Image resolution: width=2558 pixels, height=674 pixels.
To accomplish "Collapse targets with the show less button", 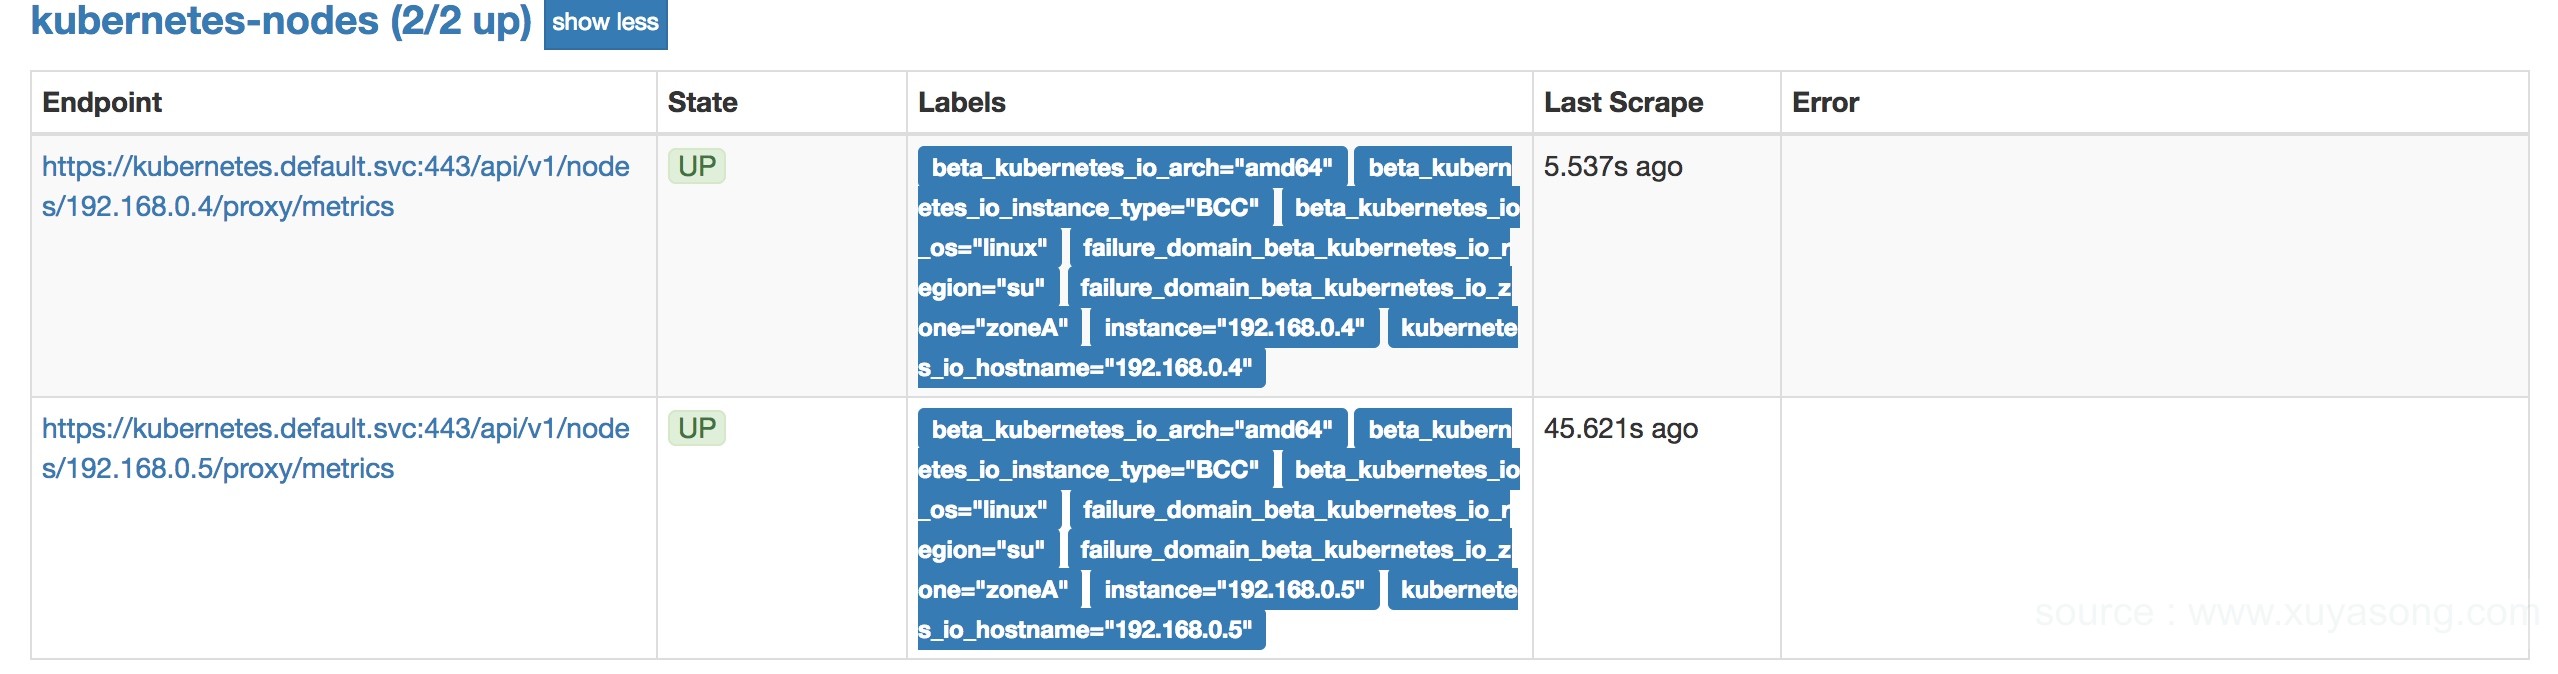I will pyautogui.click(x=605, y=23).
